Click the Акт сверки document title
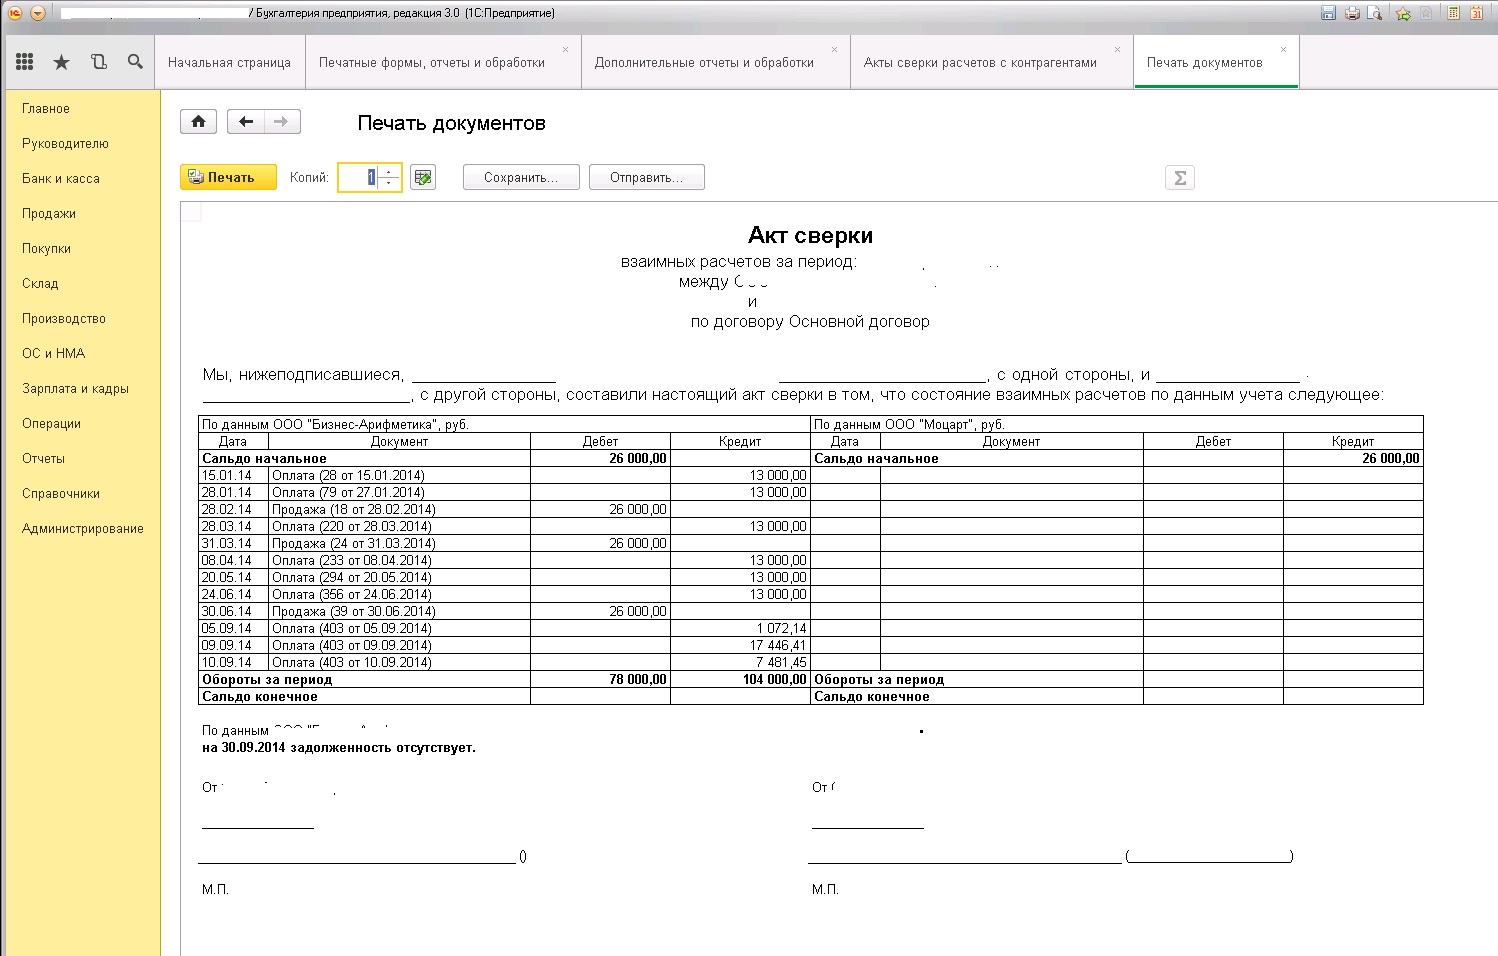This screenshot has height=956, width=1498. pyautogui.click(x=810, y=235)
